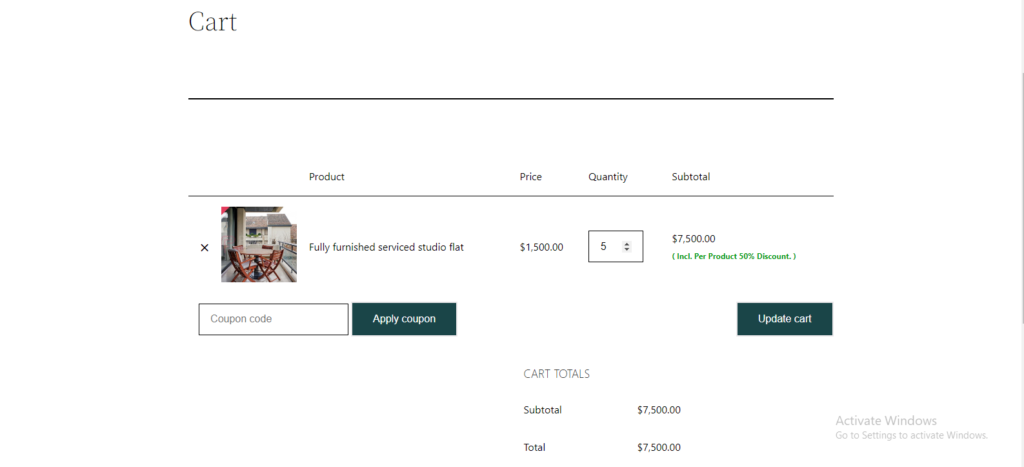The width and height of the screenshot is (1024, 467).
Task: Click the Subtotal column header
Action: pos(691,176)
